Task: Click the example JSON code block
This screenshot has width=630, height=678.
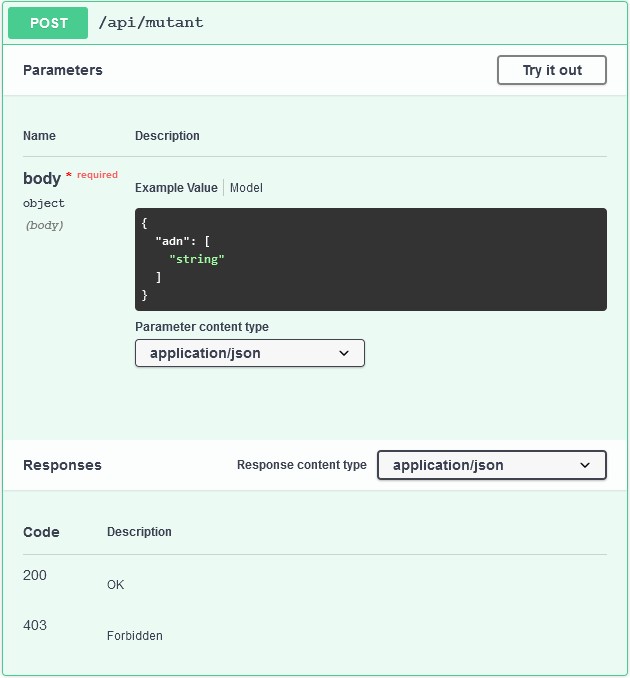Action: coord(371,259)
